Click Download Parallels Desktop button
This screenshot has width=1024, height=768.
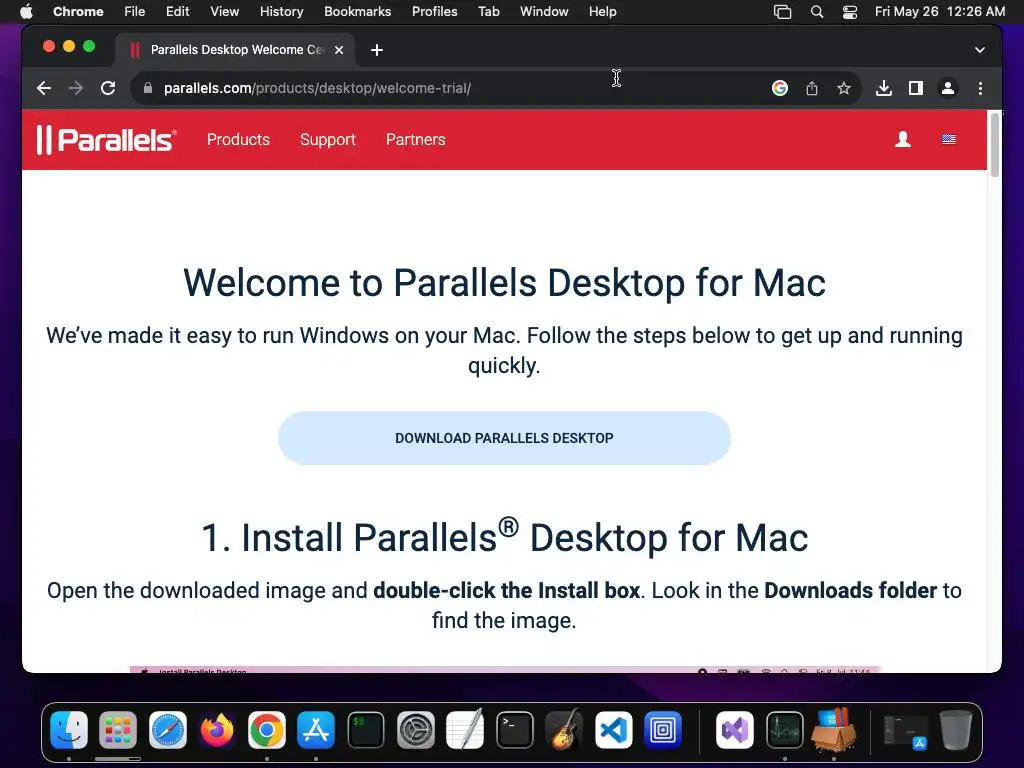[504, 438]
